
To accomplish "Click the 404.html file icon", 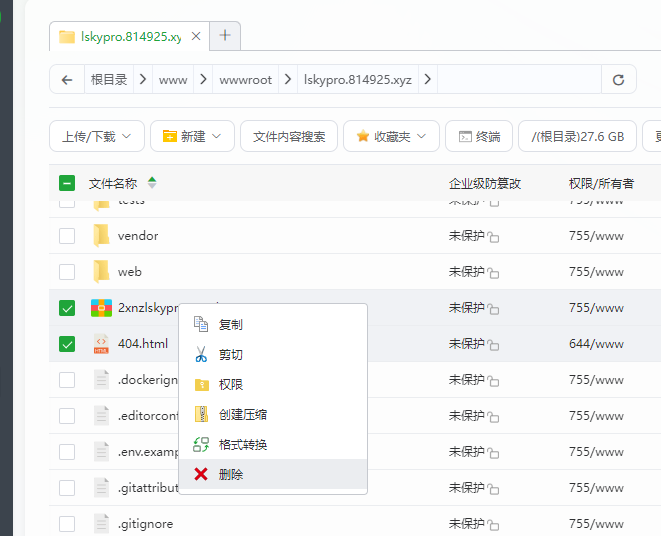I will [x=101, y=344].
